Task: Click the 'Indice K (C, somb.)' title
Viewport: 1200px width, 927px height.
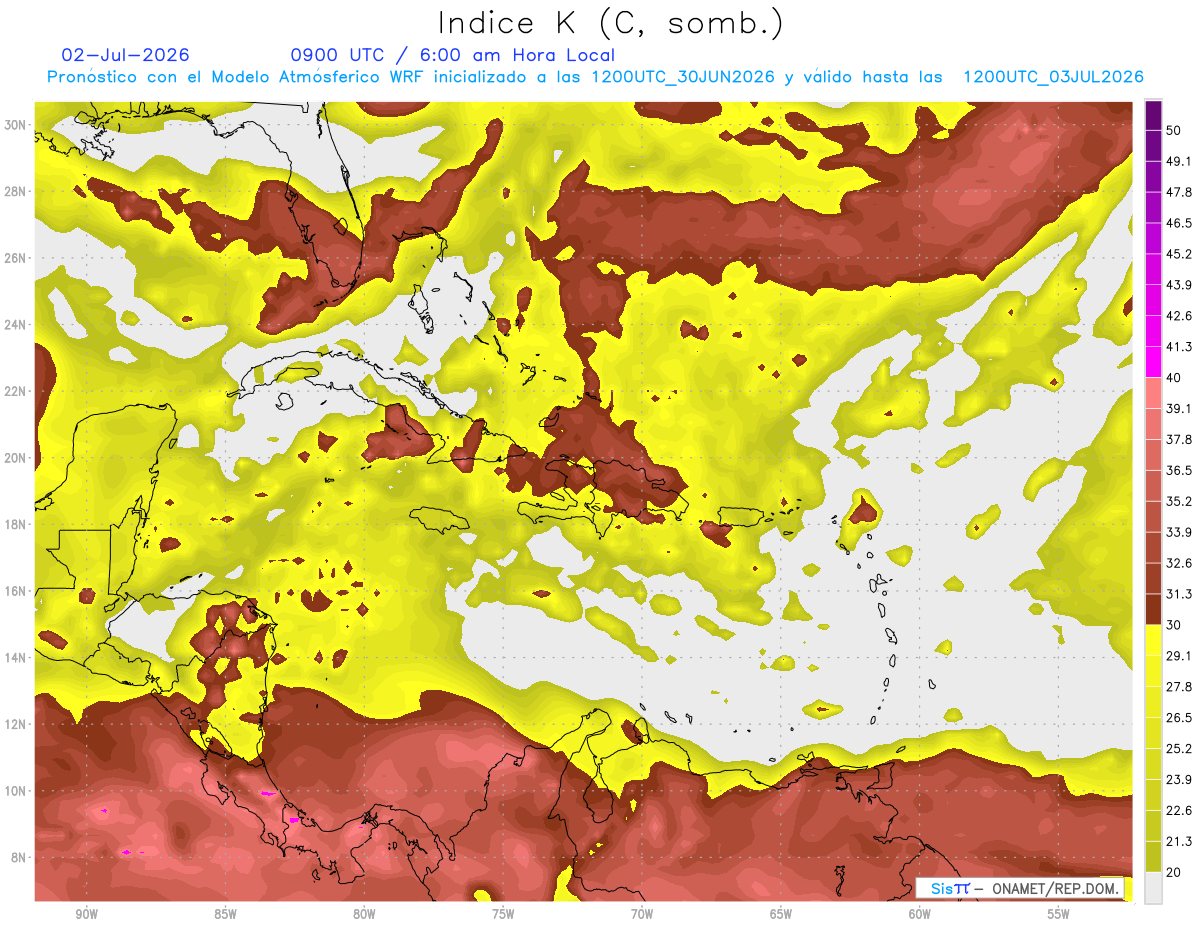Action: [x=609, y=23]
